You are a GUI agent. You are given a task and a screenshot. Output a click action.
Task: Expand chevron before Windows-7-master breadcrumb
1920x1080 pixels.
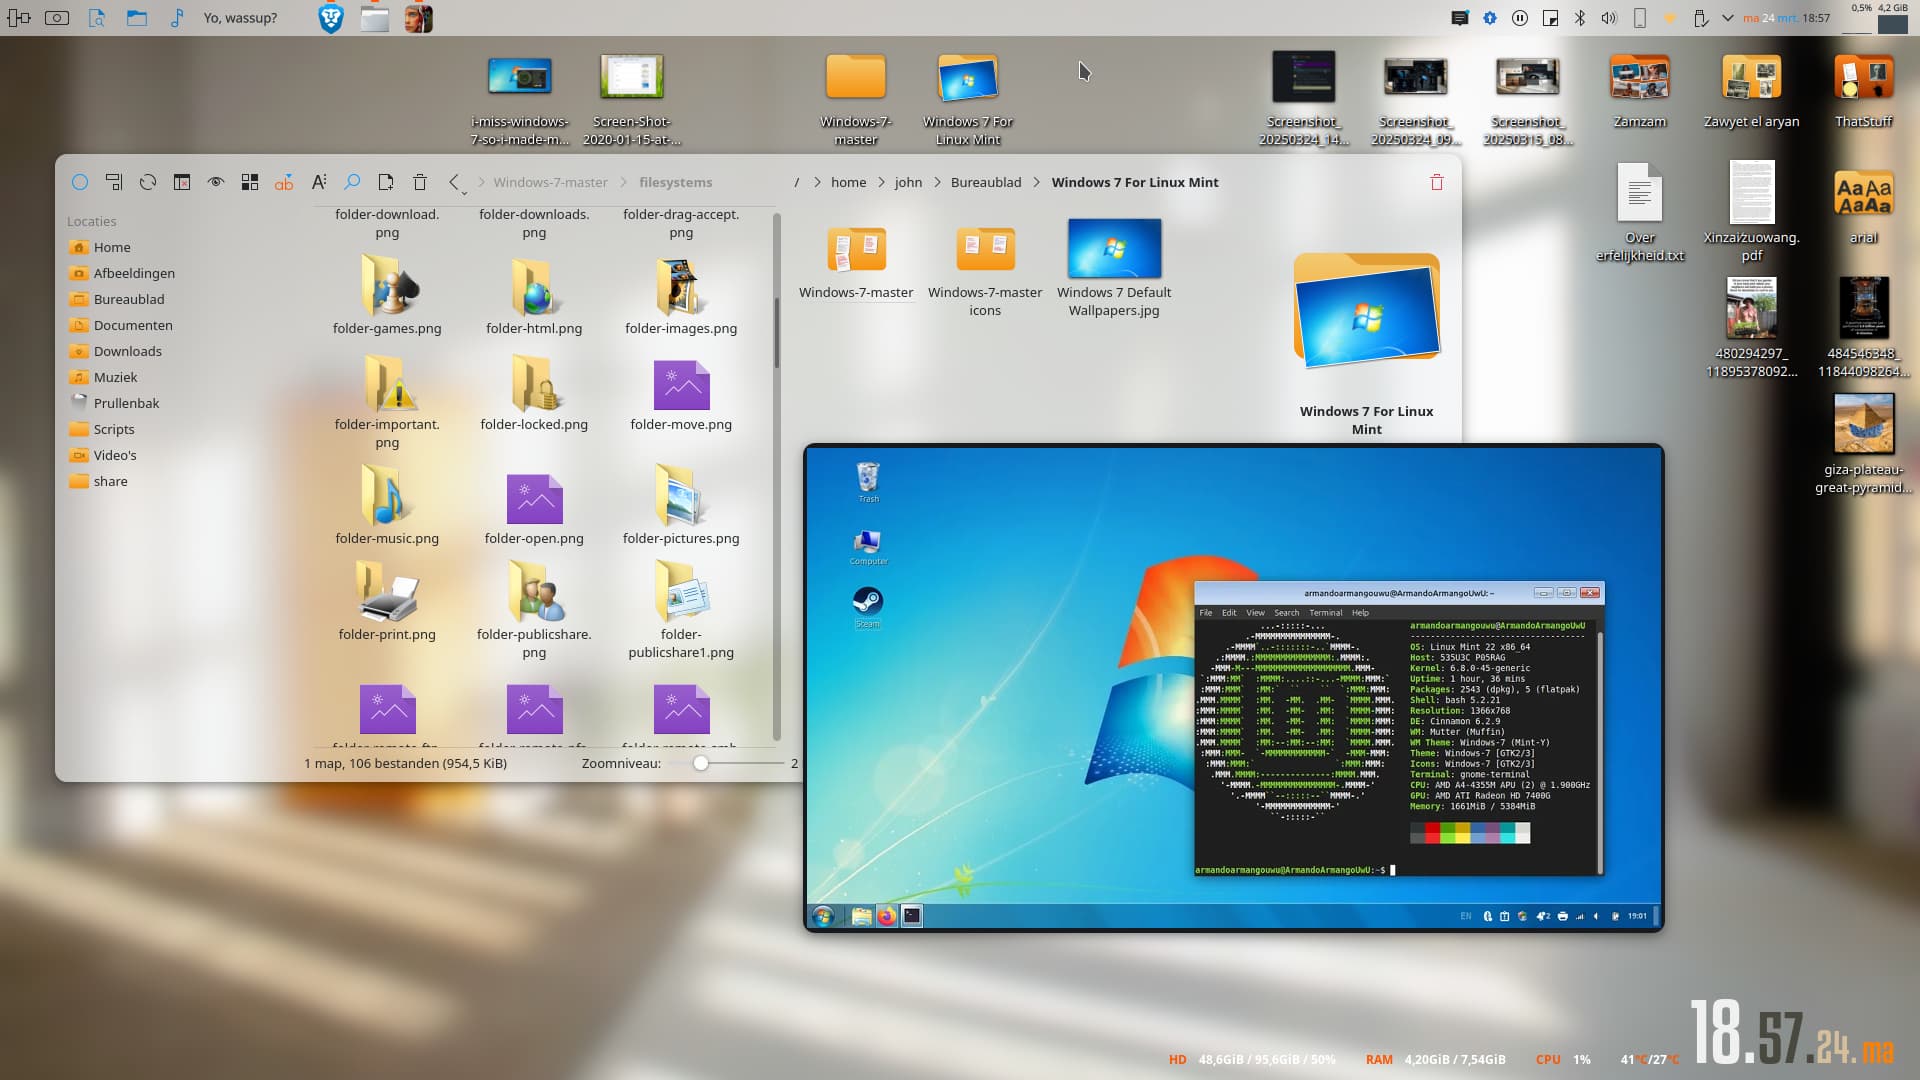[x=481, y=182]
